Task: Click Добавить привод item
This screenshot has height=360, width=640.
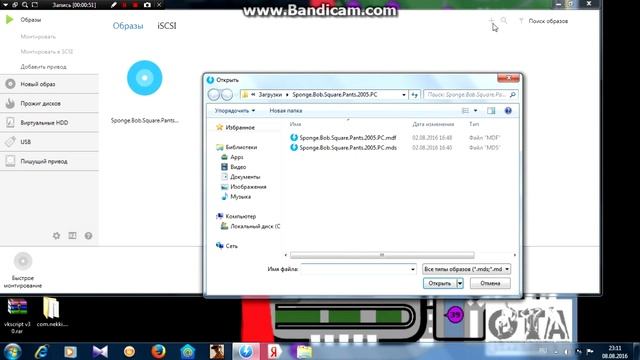Action: [43, 67]
